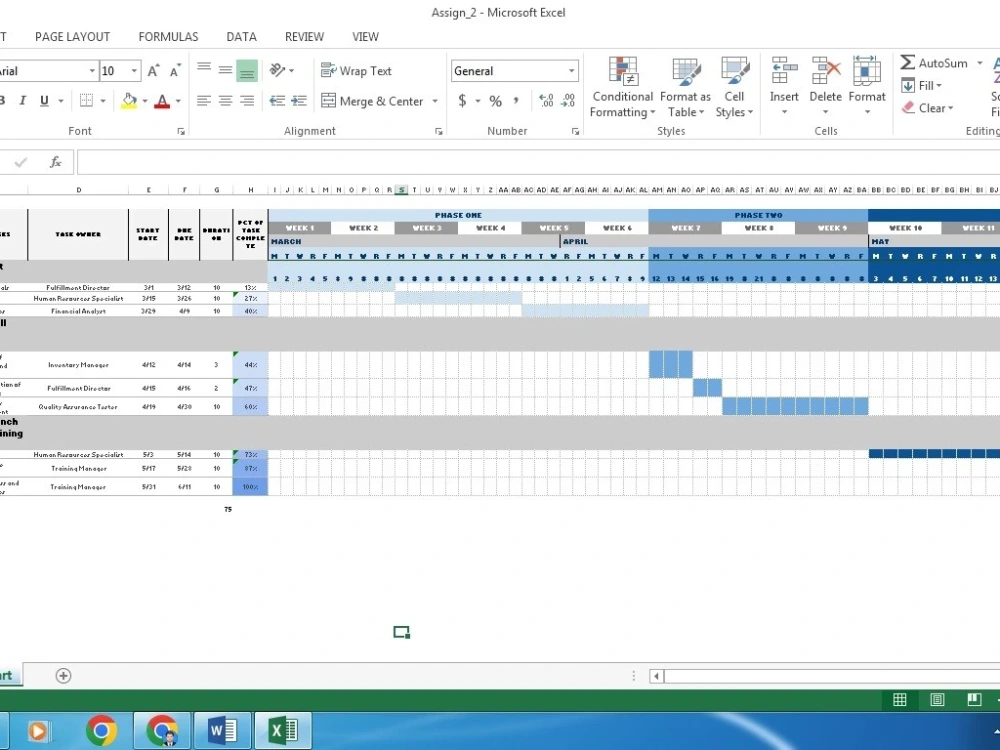The image size is (1000, 750).
Task: Open Word from the taskbar
Action: (222, 729)
